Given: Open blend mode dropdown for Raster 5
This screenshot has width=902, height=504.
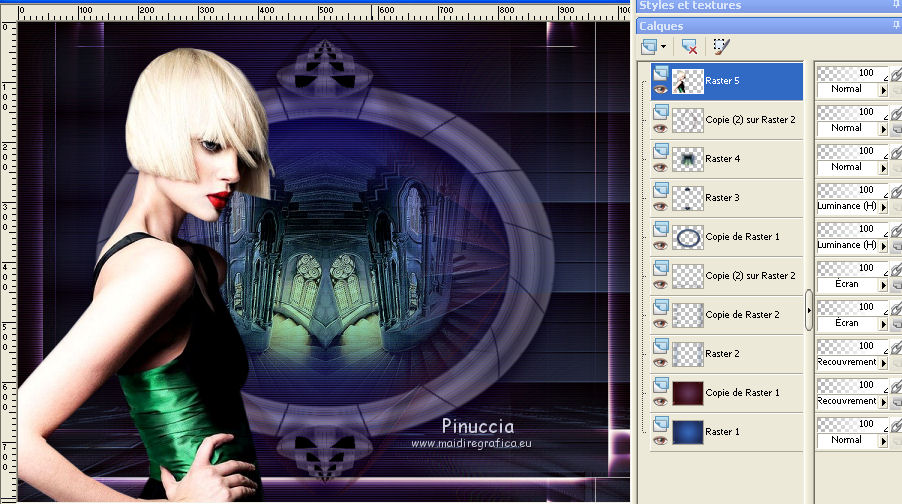Looking at the screenshot, I should click(x=884, y=90).
